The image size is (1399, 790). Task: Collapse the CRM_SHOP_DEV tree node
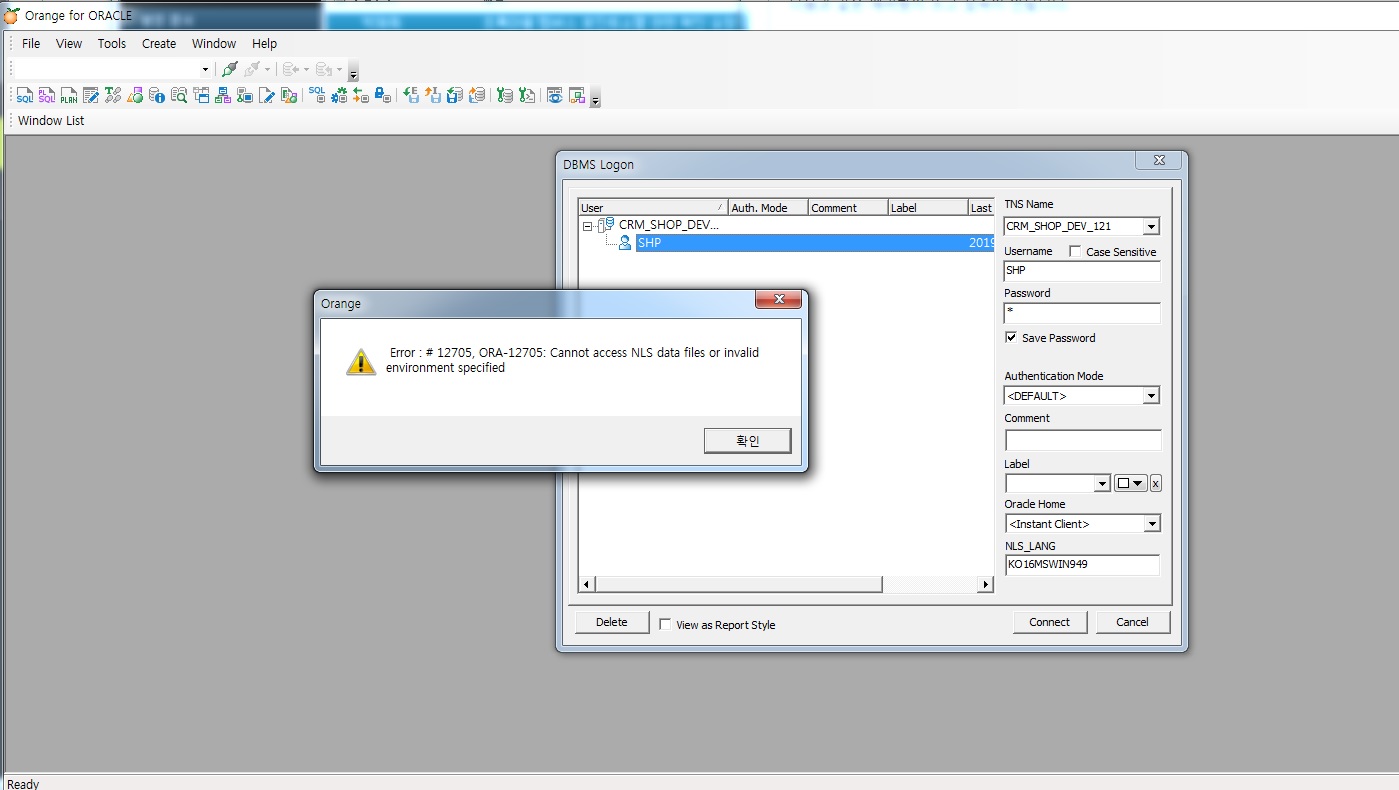tap(588, 226)
